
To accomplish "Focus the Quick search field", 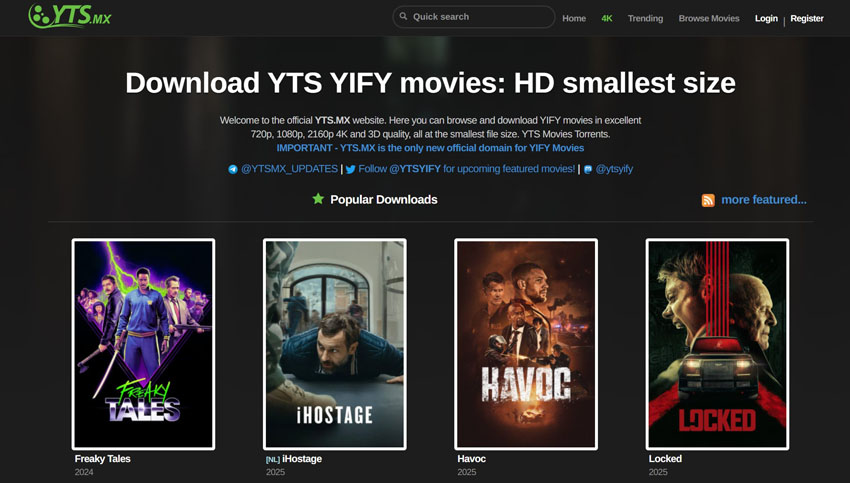I will (x=474, y=17).
